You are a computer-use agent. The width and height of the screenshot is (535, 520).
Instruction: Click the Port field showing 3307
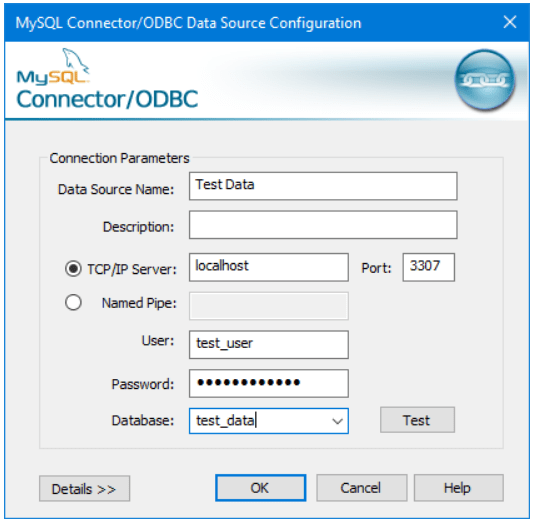pyautogui.click(x=429, y=267)
